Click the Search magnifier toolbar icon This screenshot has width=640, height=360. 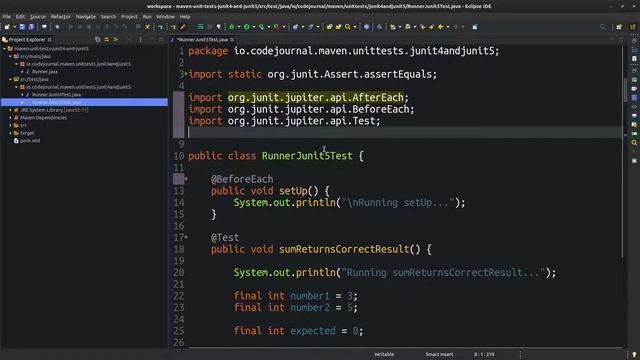(x=348, y=27)
